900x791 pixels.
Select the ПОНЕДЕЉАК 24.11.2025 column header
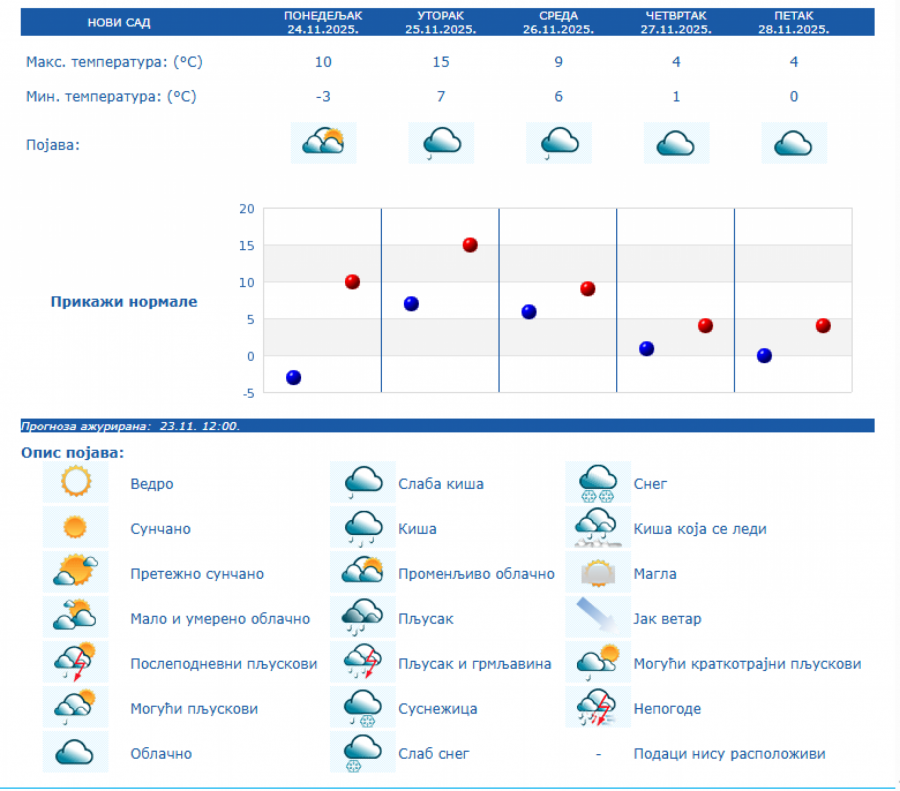coord(322,22)
